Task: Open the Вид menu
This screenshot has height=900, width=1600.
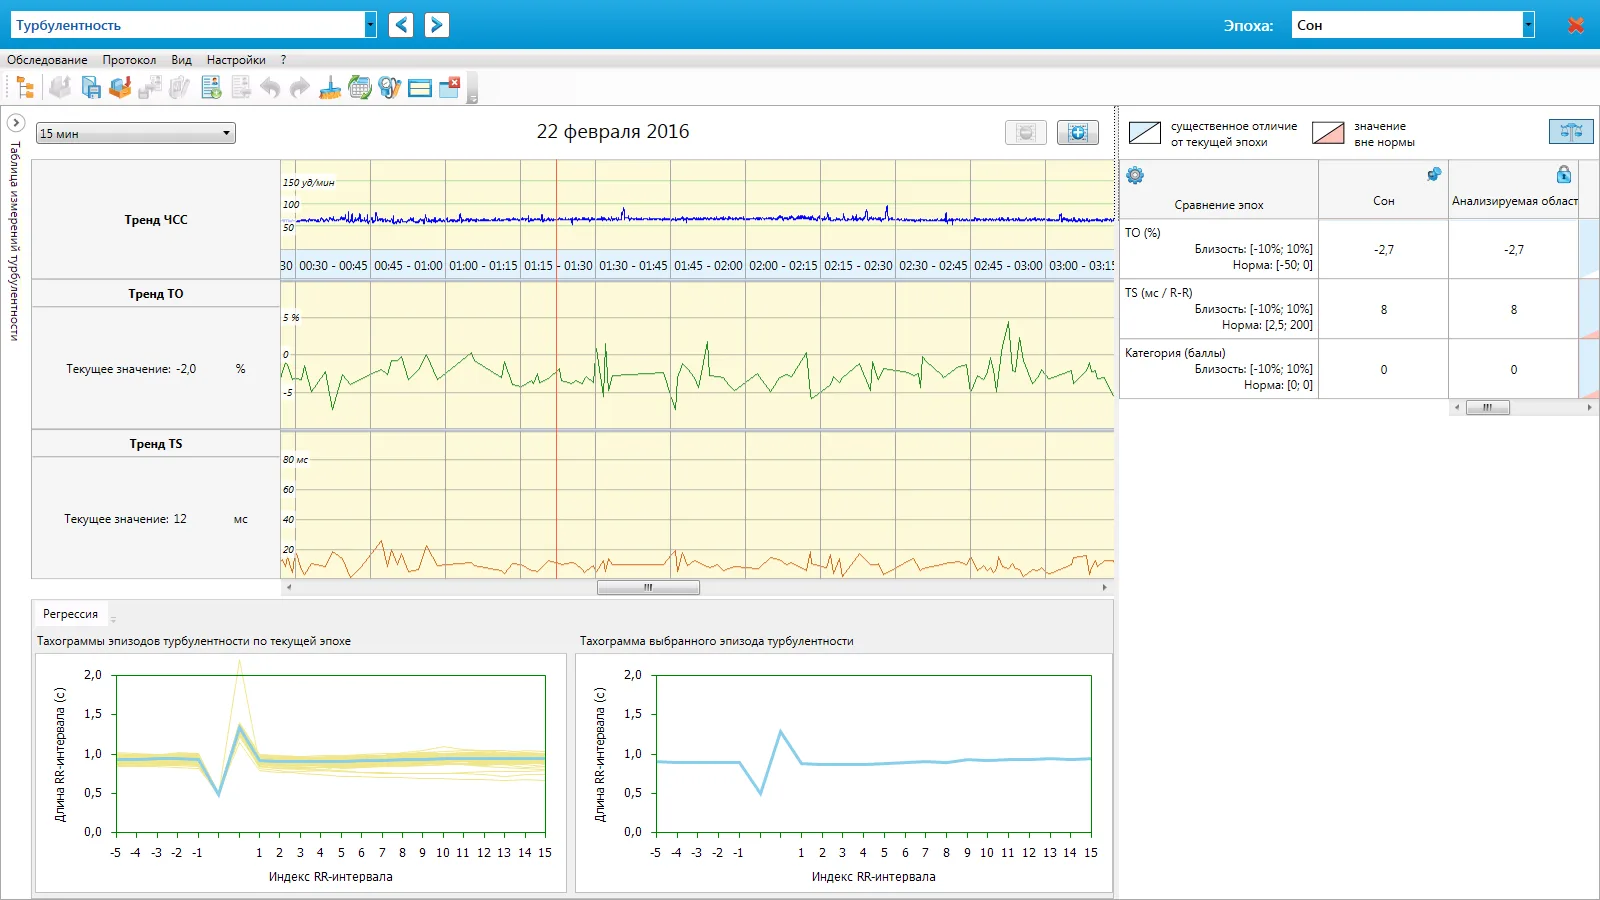Action: [x=181, y=60]
